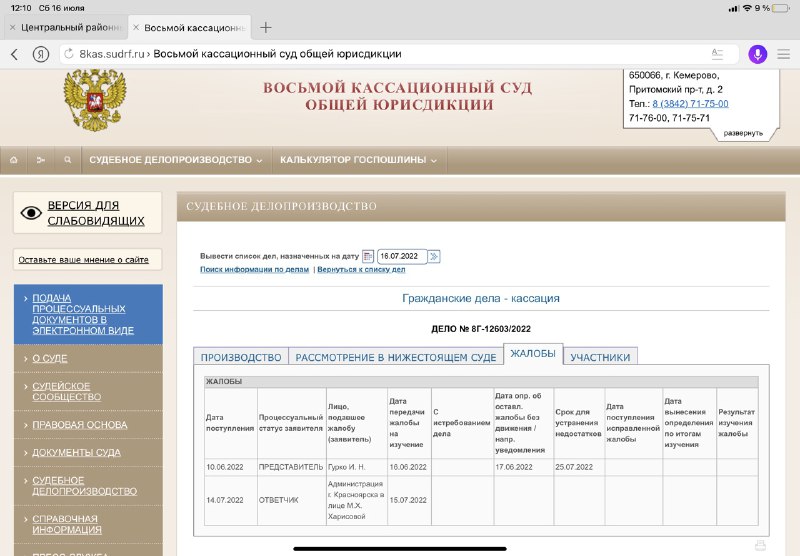Expand Справочная информация sidebar section
Screen dimensions: 800x556
tap(67, 524)
